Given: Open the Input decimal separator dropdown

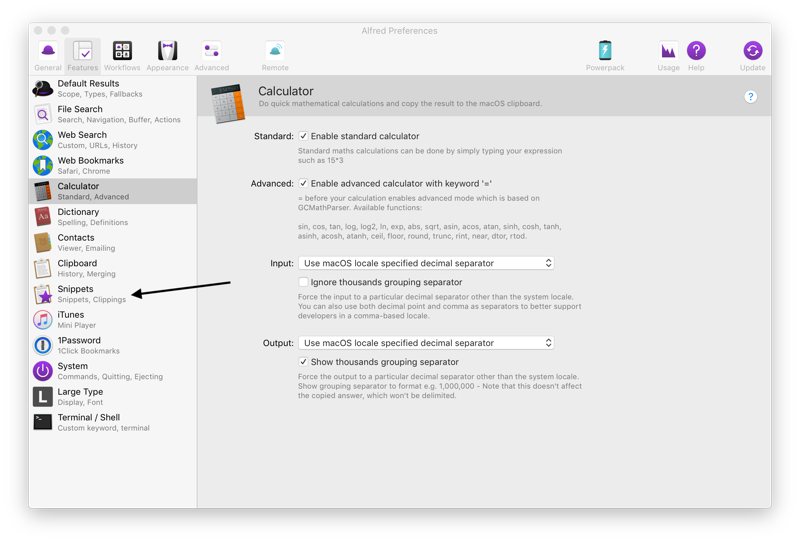Looking at the screenshot, I should [x=426, y=263].
